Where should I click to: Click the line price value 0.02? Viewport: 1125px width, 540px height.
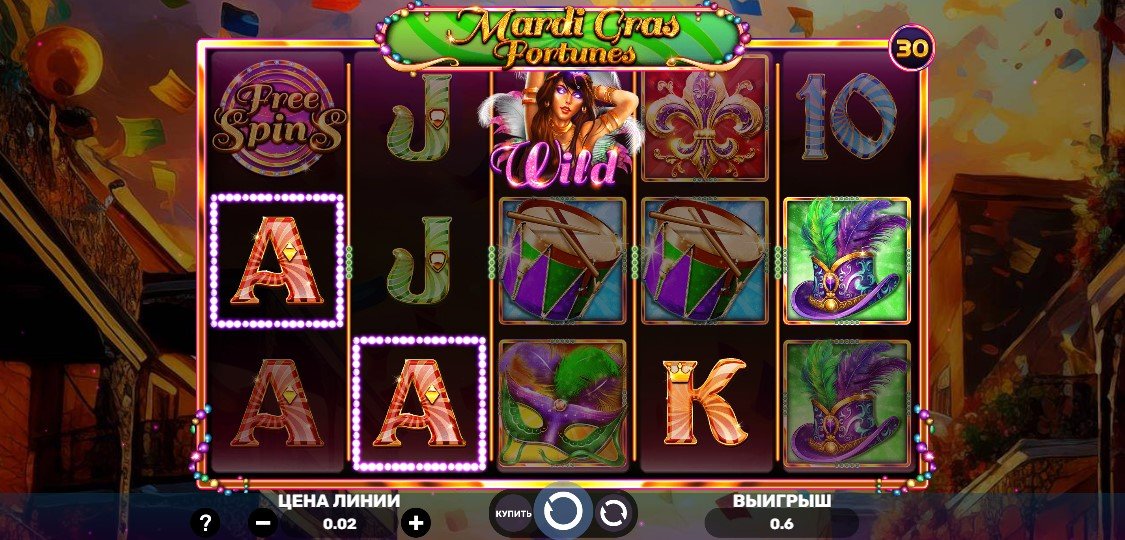click(x=339, y=524)
